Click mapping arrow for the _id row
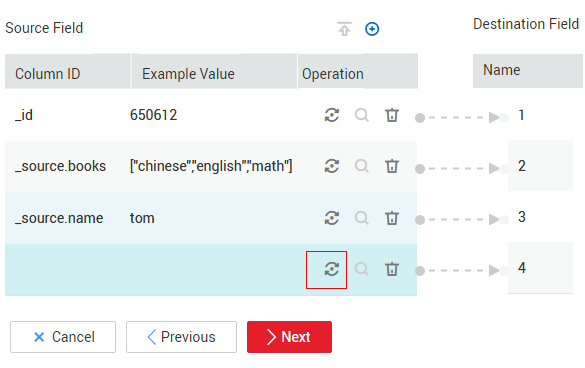The width and height of the screenshot is (585, 368). (462, 118)
